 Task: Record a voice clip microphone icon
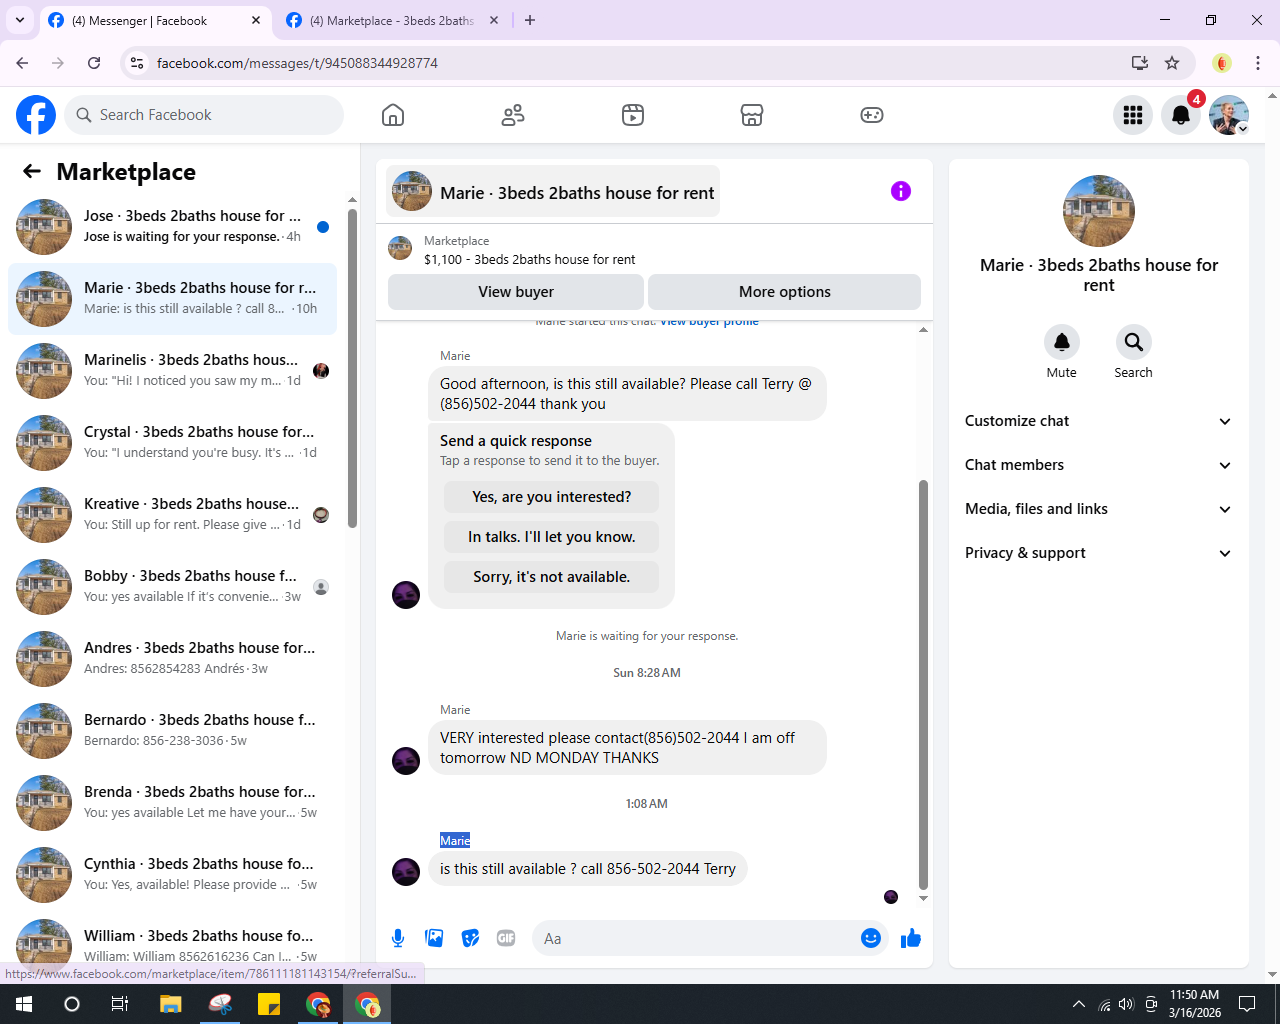(398, 938)
